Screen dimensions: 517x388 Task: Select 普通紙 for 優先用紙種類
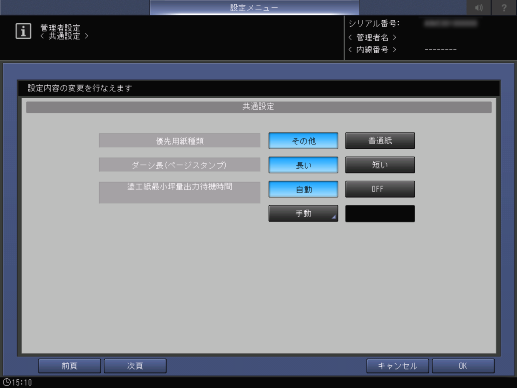click(x=380, y=141)
